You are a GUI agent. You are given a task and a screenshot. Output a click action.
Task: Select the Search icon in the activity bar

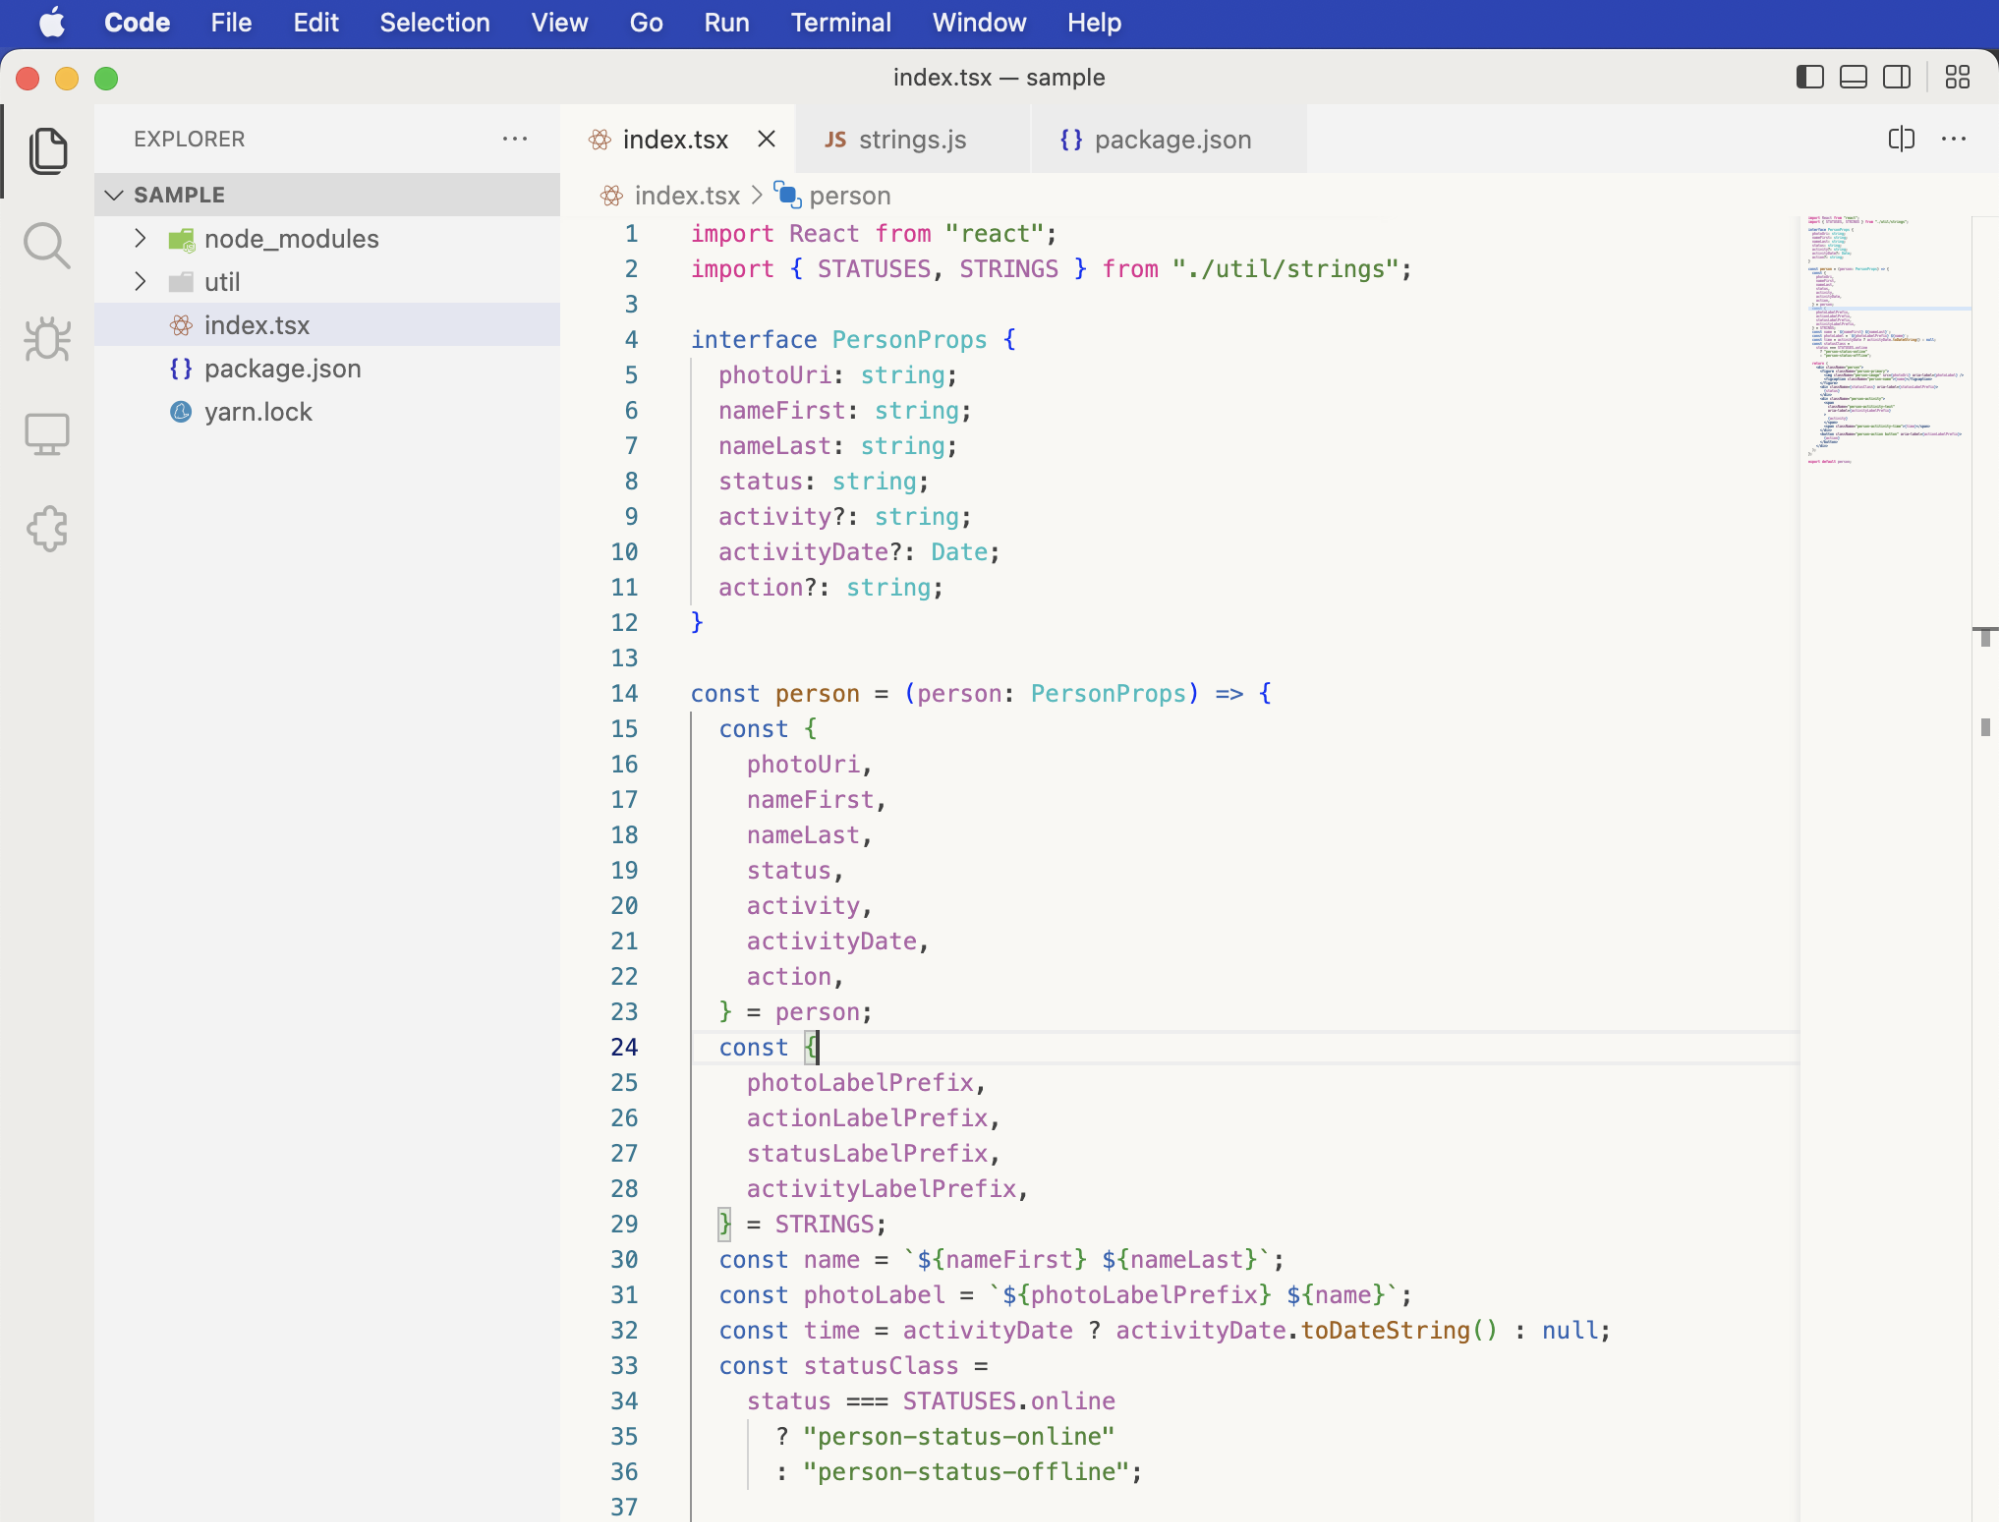pyautogui.click(x=48, y=245)
